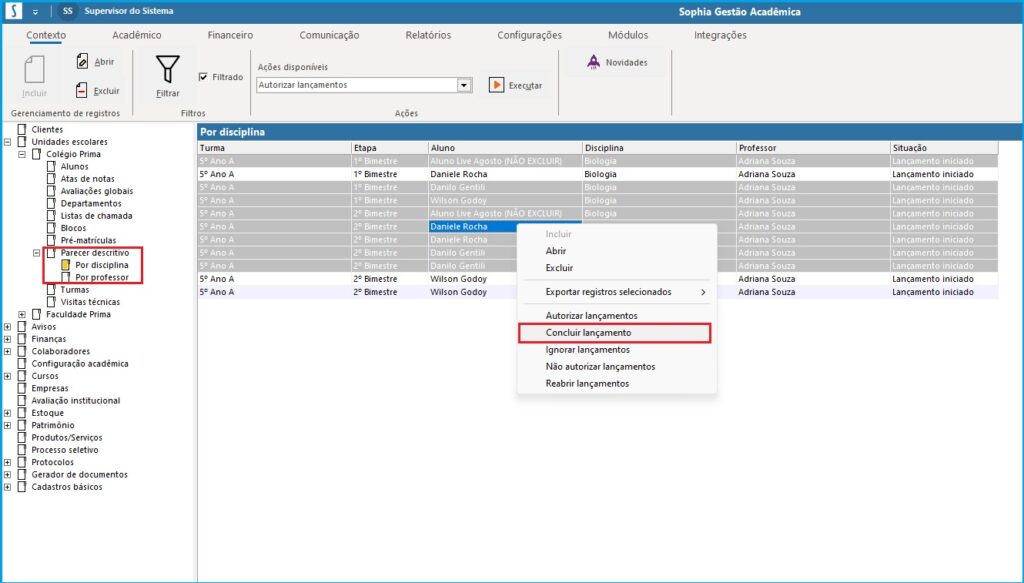Click the yellow page icon beside Por disciplina
1024x583 pixels.
tap(65, 265)
